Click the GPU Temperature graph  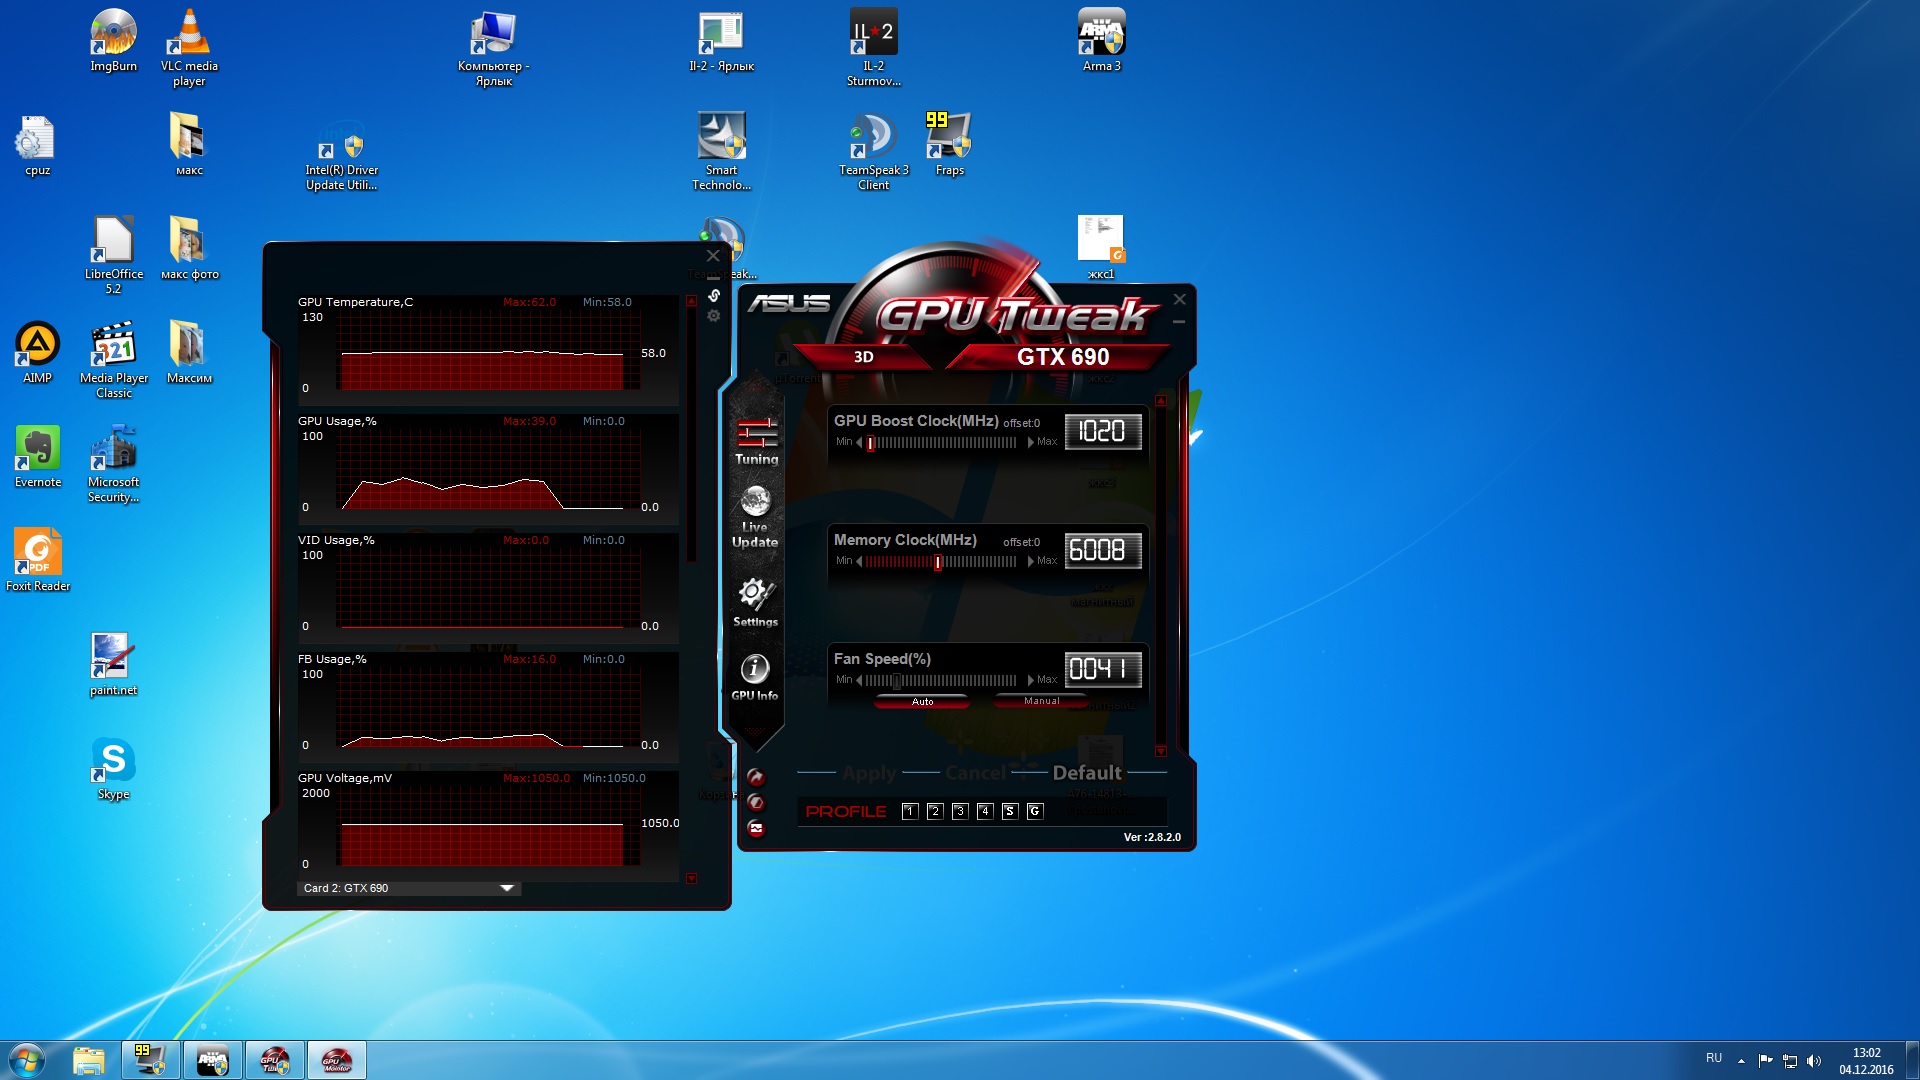pos(487,349)
